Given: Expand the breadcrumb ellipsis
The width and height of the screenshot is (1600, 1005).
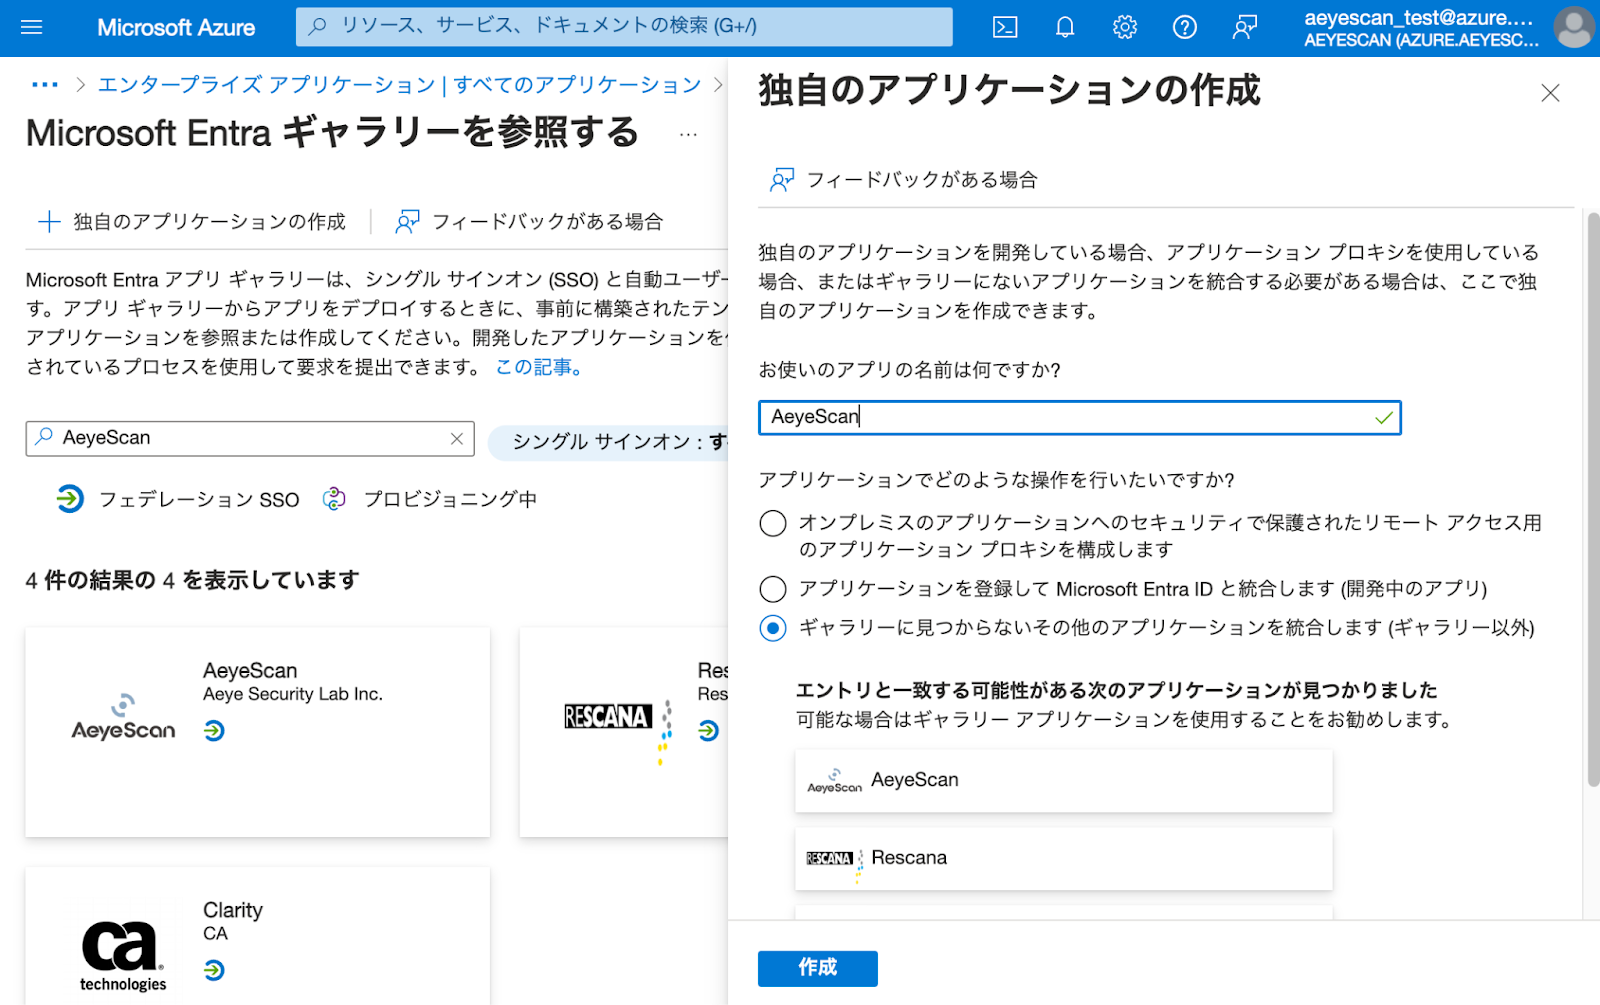Looking at the screenshot, I should (45, 85).
